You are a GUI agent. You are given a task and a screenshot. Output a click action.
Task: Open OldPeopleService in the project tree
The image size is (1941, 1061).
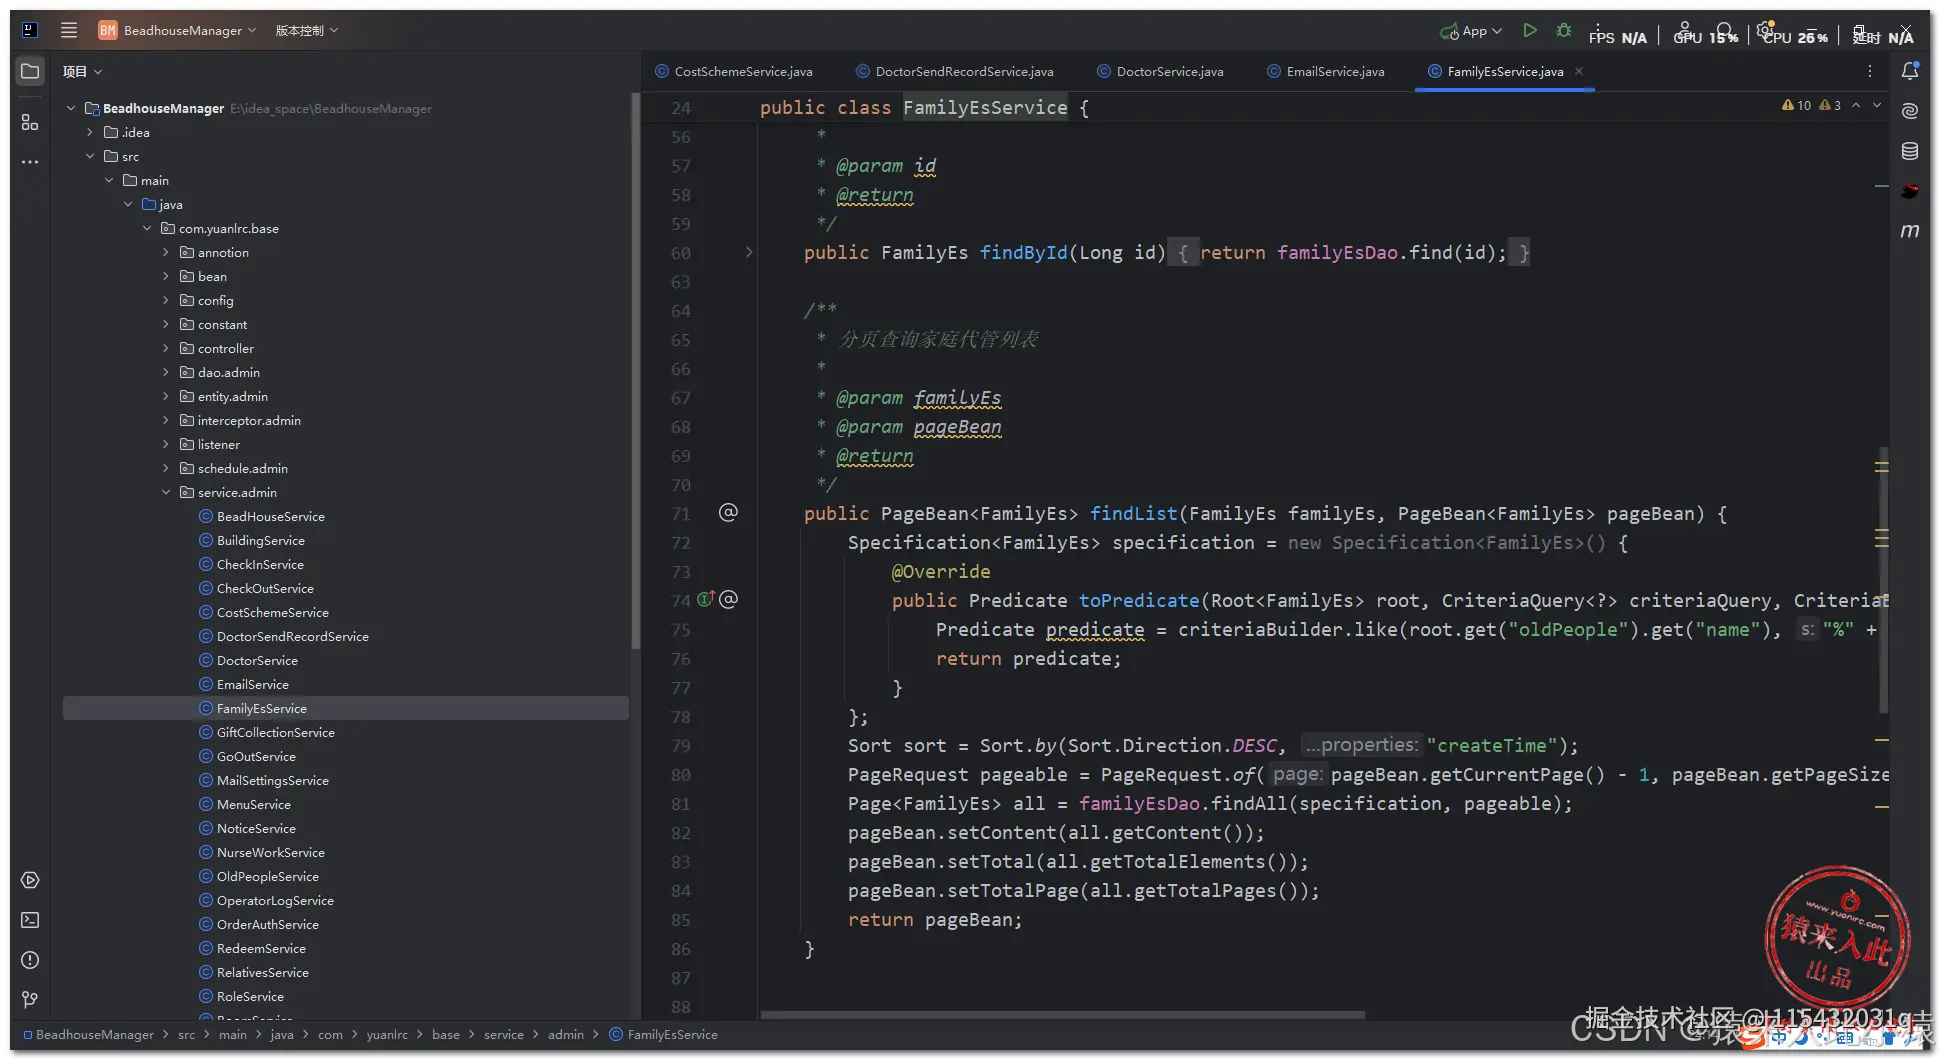267,877
